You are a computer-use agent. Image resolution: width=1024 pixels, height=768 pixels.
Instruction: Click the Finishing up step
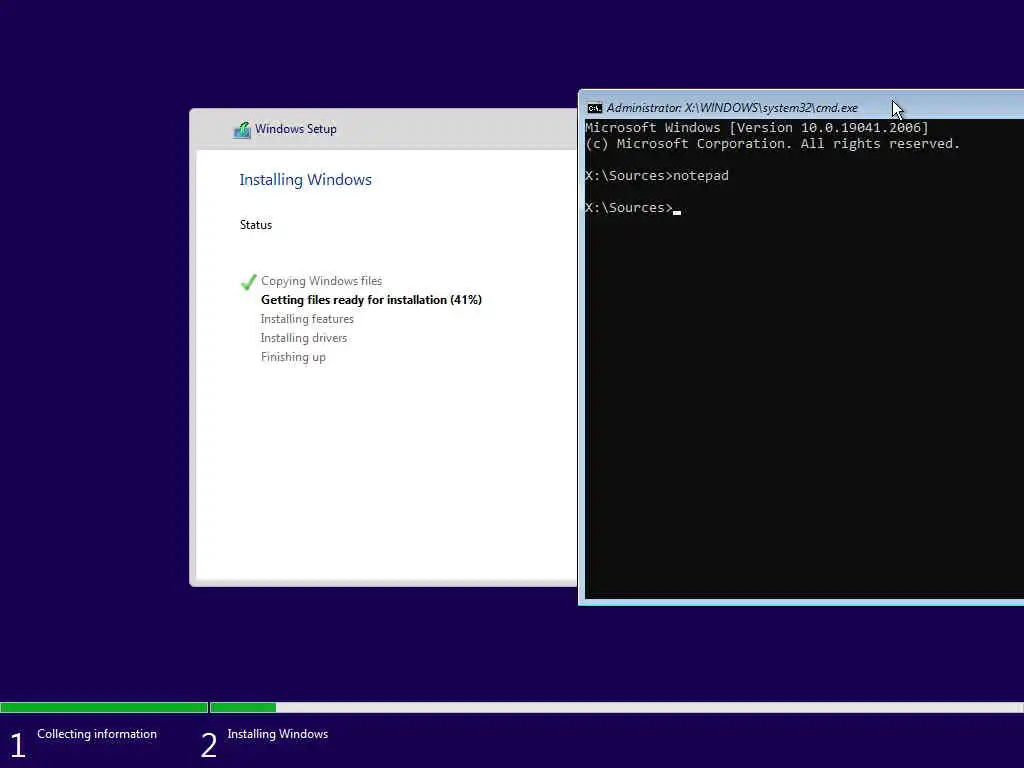tap(293, 357)
